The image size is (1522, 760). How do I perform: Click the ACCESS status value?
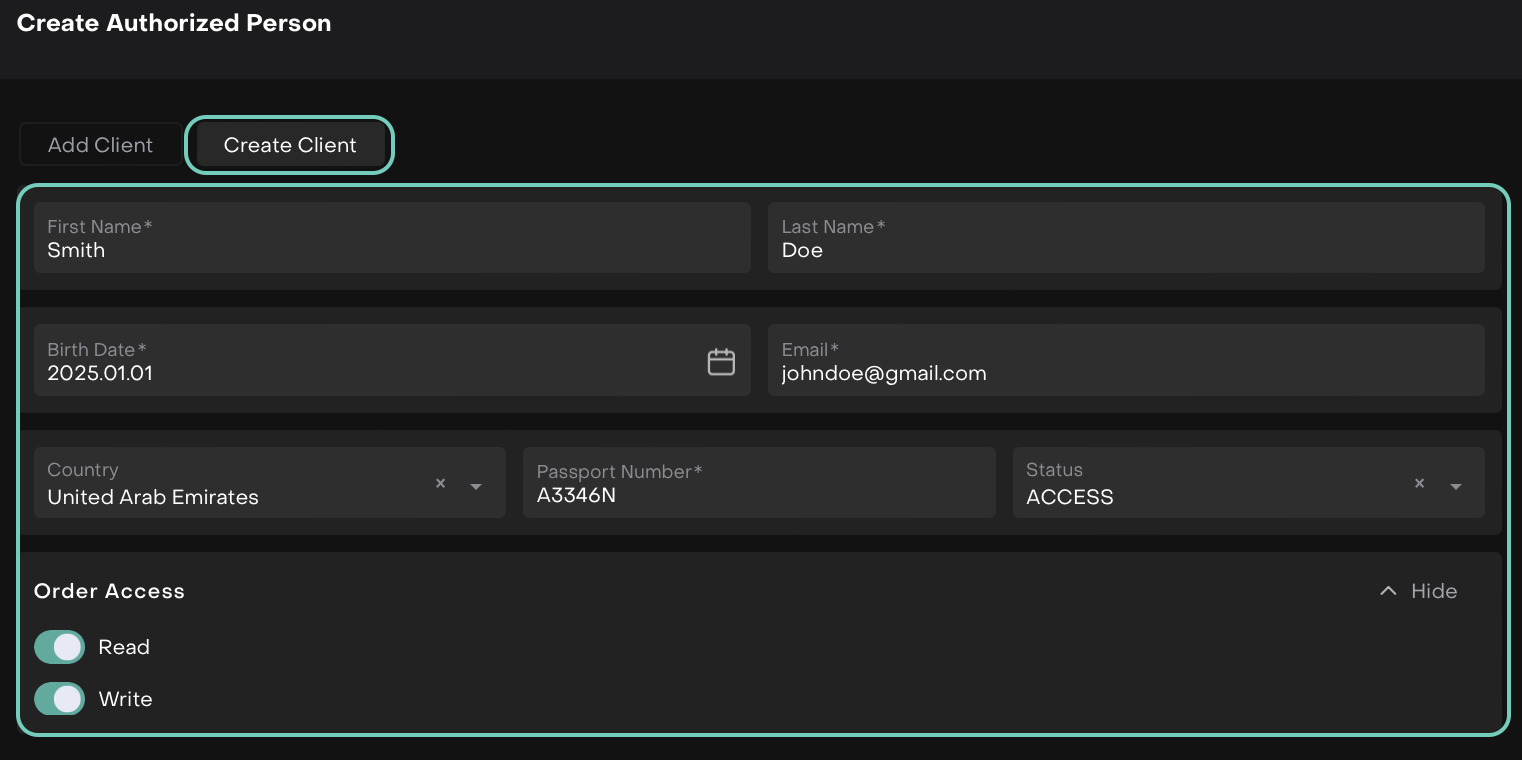click(x=1069, y=497)
